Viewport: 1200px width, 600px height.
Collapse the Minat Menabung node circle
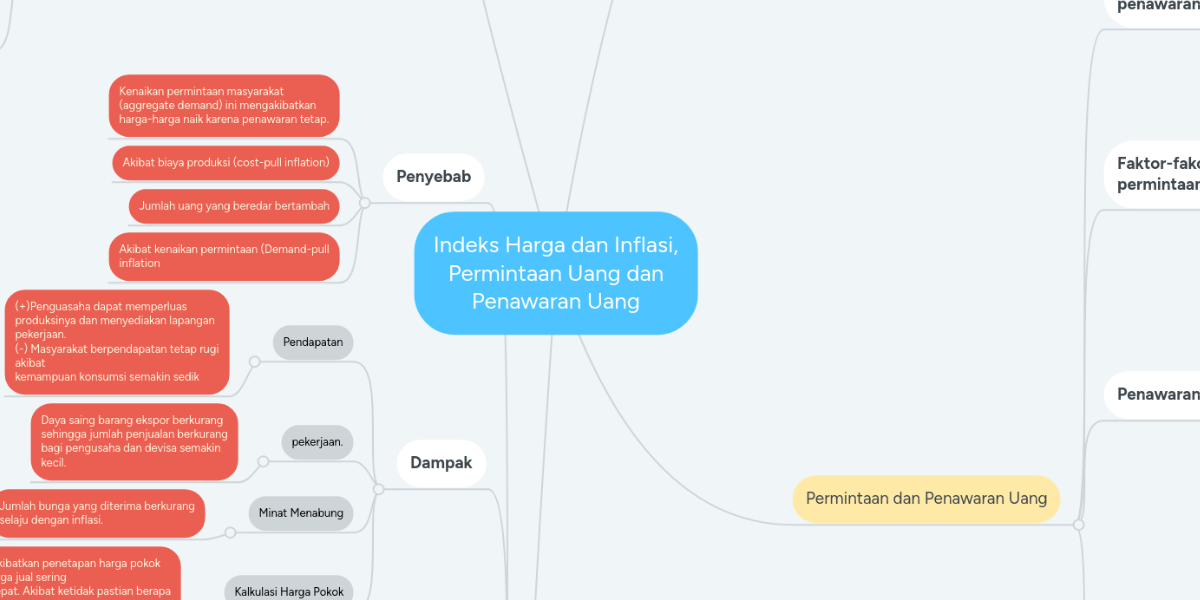point(230,533)
